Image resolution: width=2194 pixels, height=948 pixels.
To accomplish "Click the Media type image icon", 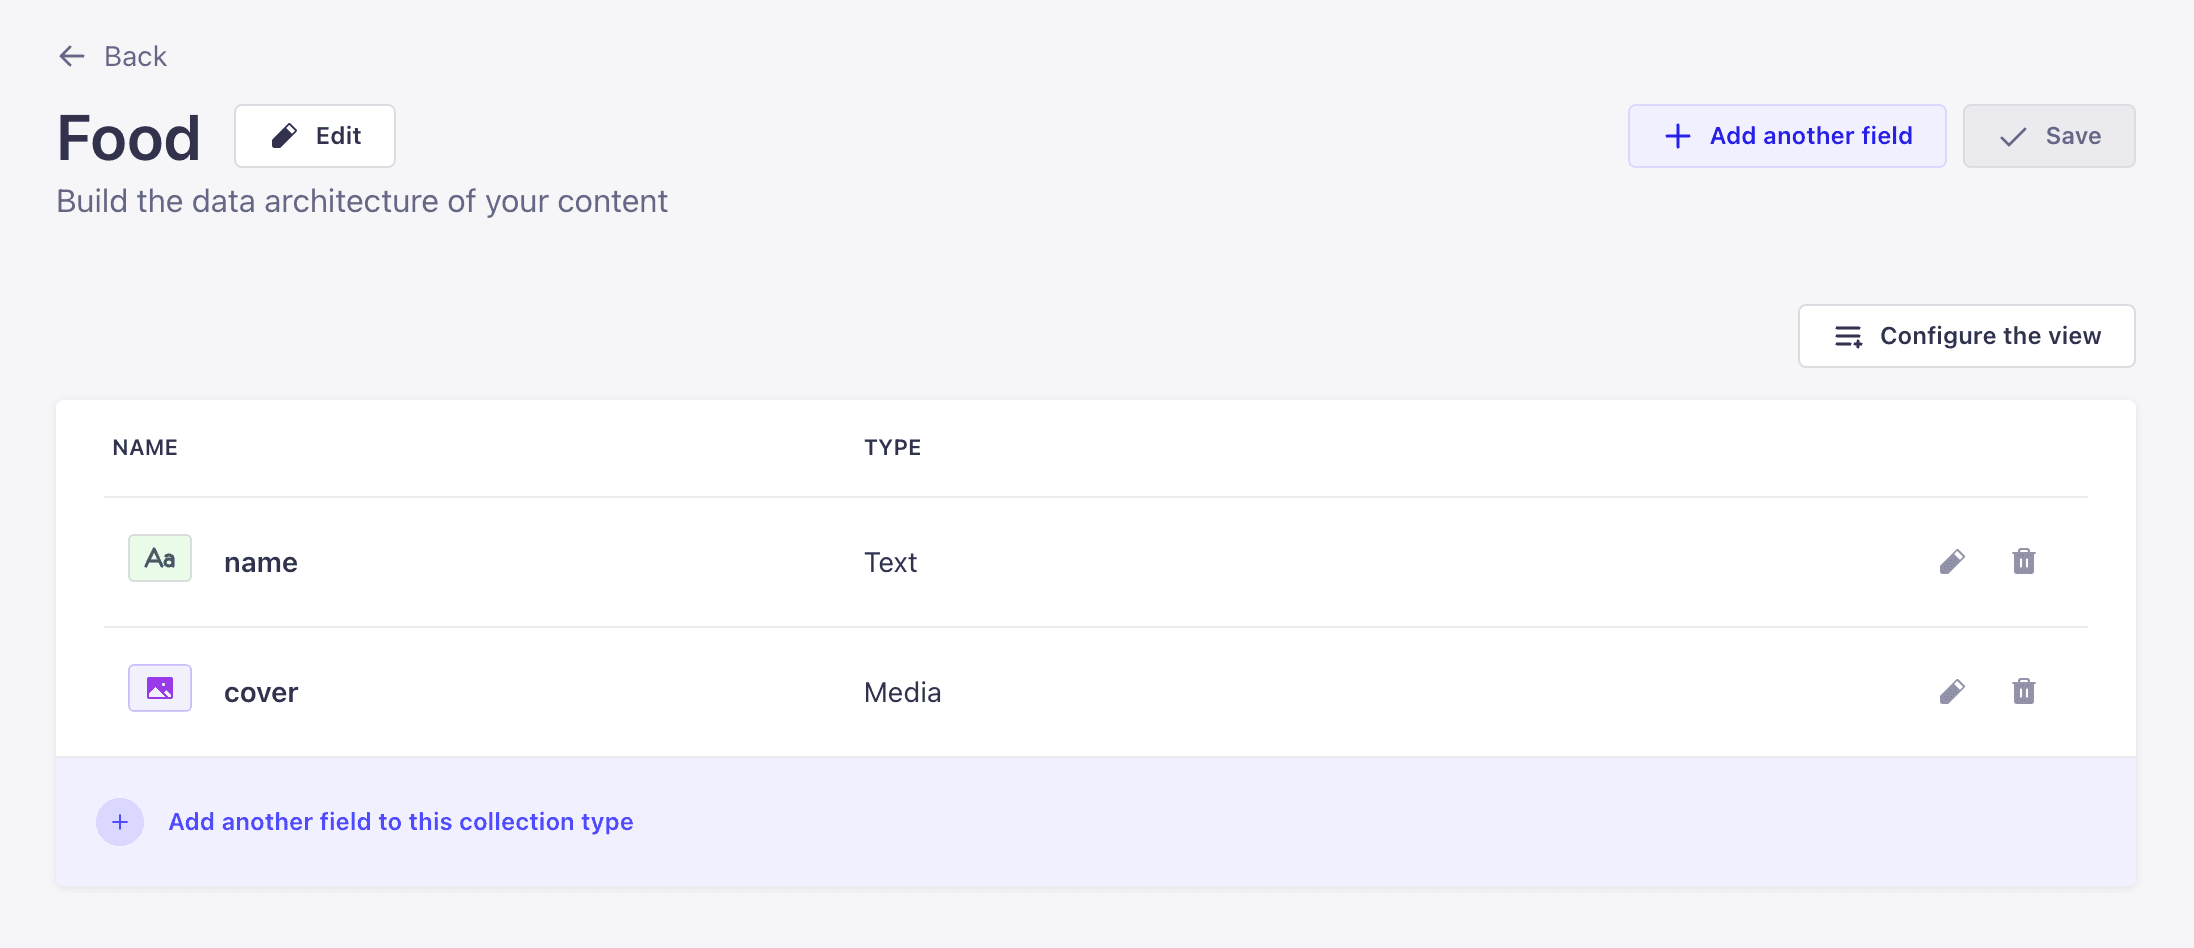I will pyautogui.click(x=160, y=688).
